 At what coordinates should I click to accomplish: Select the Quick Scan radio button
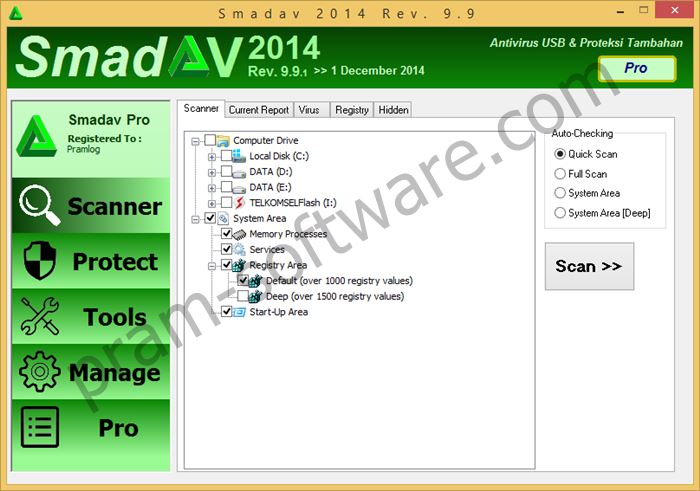click(560, 154)
